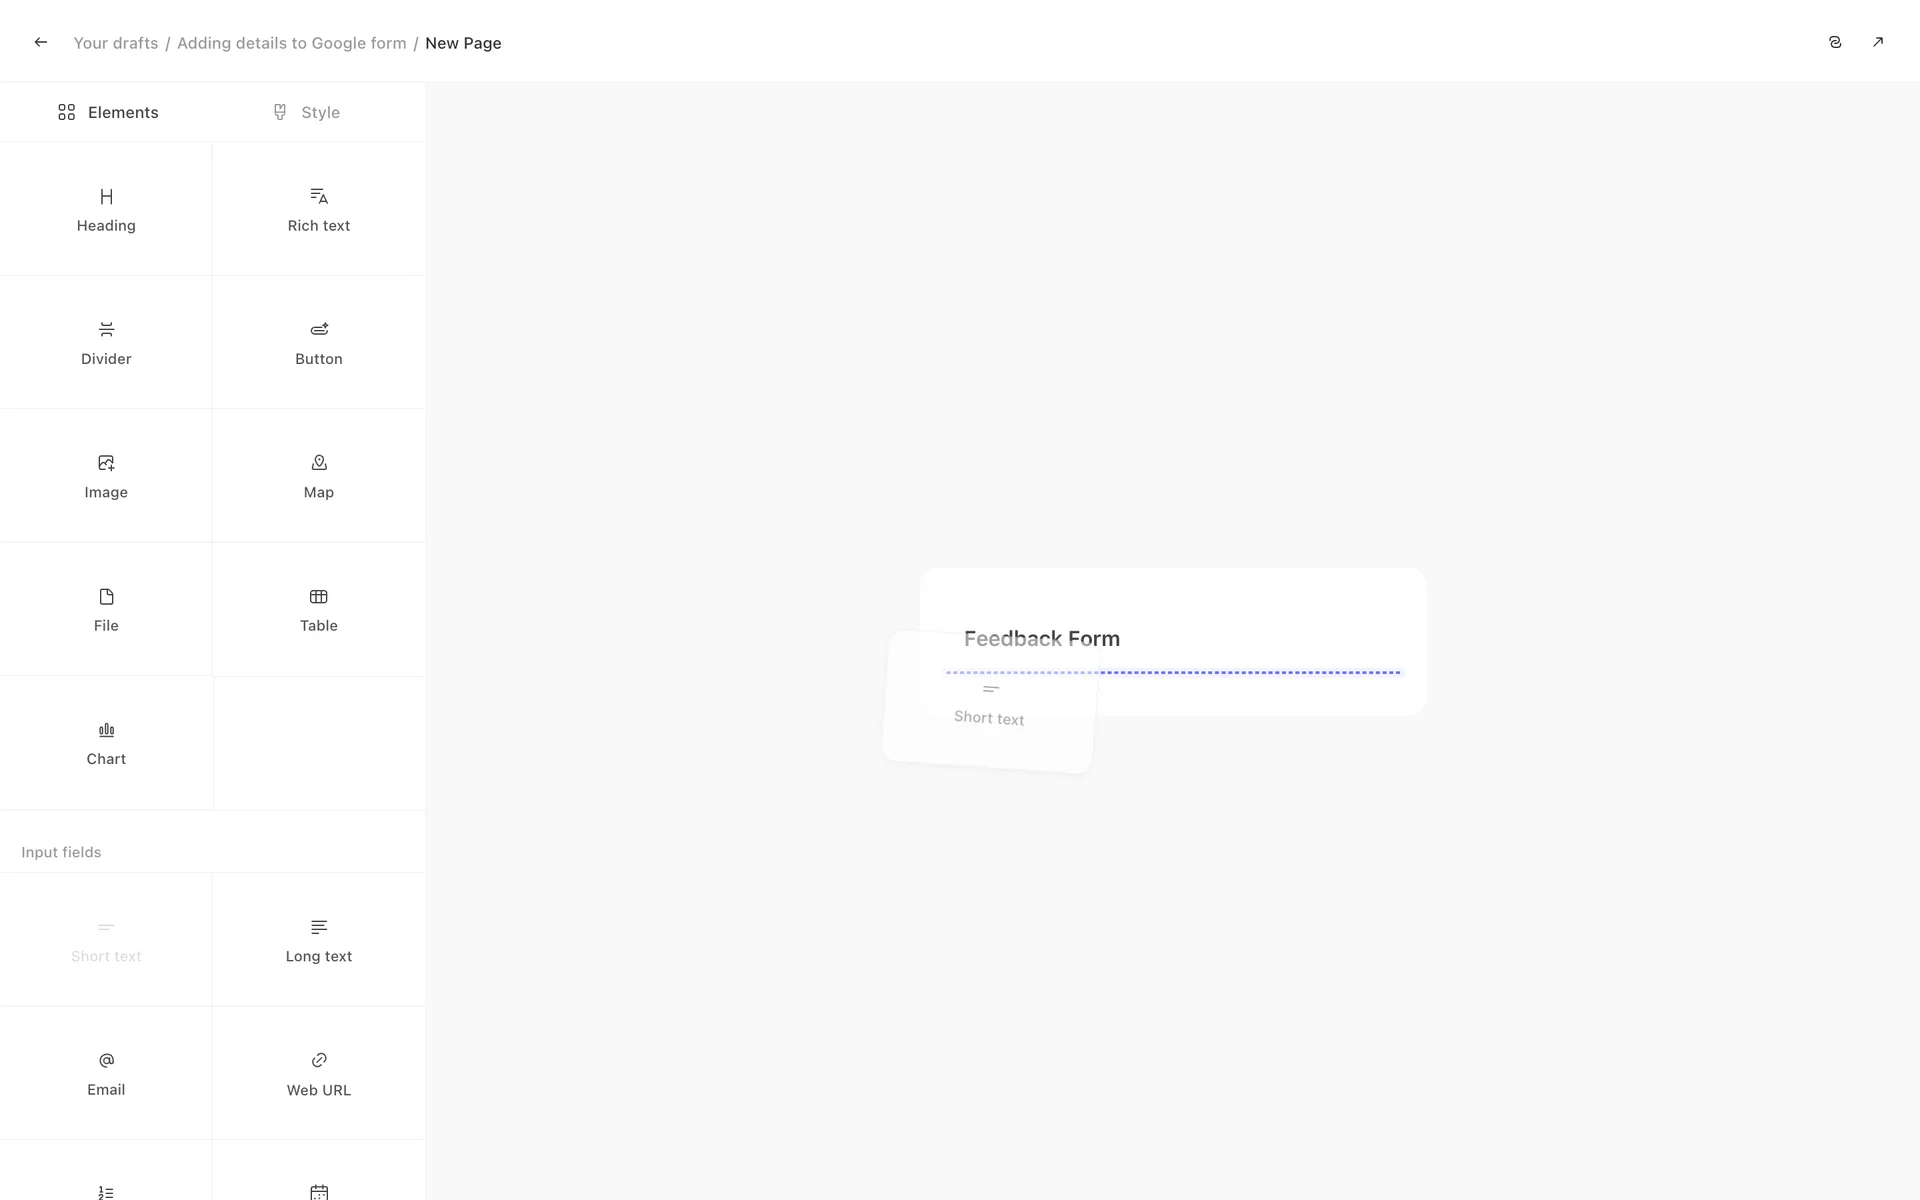Insert a Divider element
The height and width of the screenshot is (1200, 1920).
click(106, 343)
